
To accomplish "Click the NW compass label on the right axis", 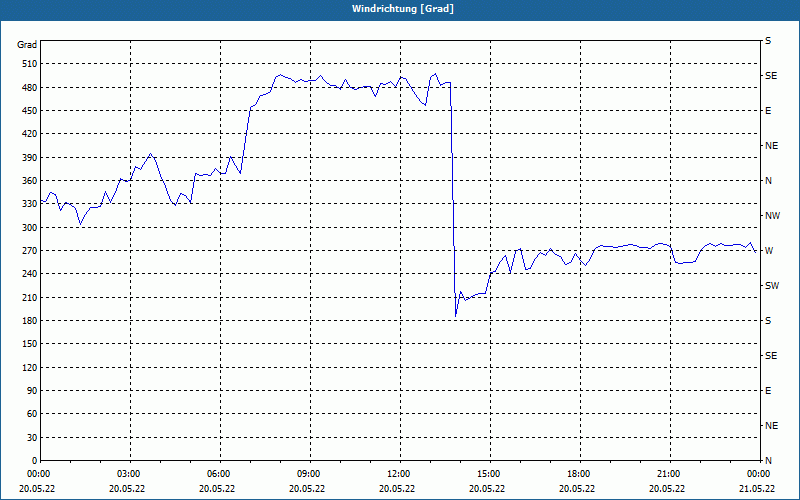I will click(772, 216).
